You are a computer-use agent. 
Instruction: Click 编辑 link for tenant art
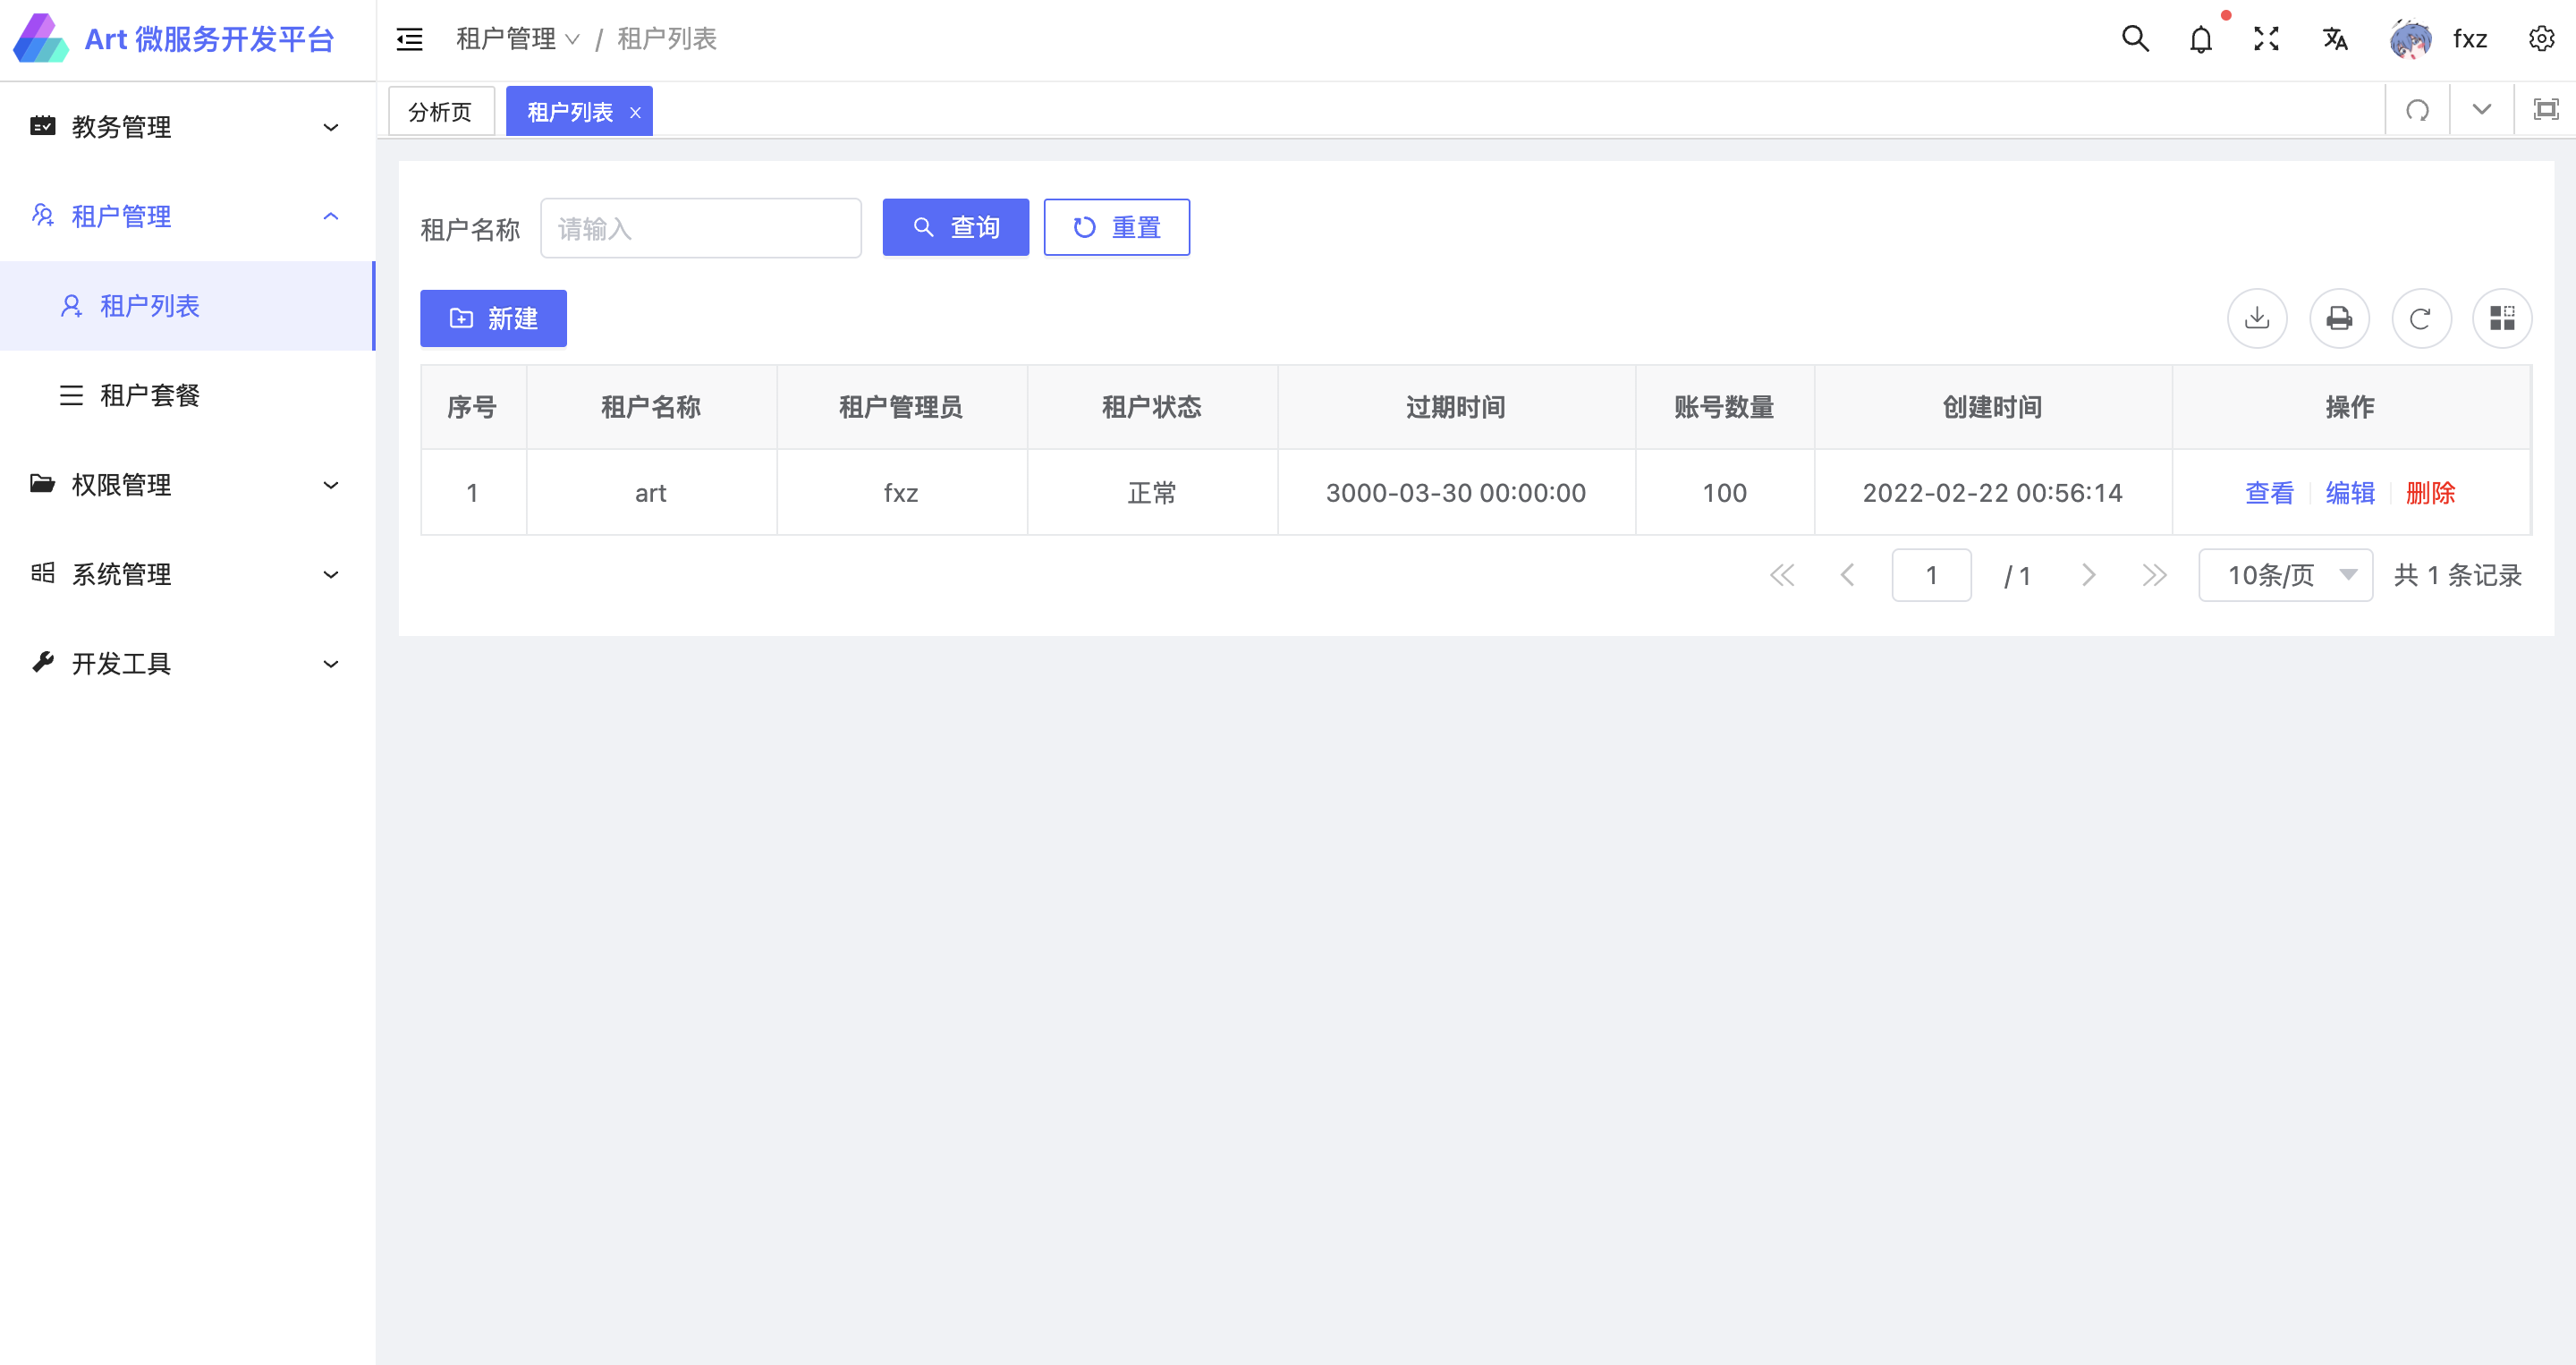[x=2350, y=493]
